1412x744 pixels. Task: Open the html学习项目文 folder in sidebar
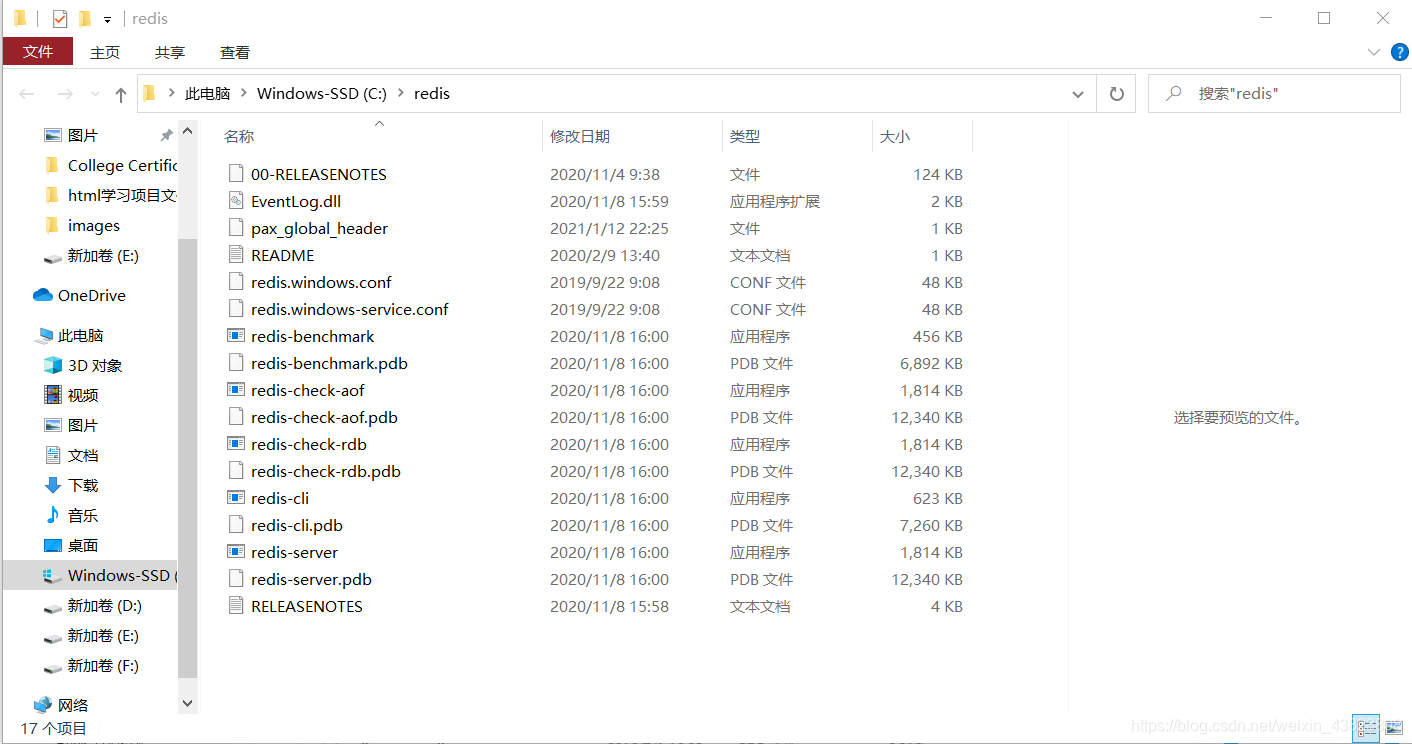[x=111, y=195]
